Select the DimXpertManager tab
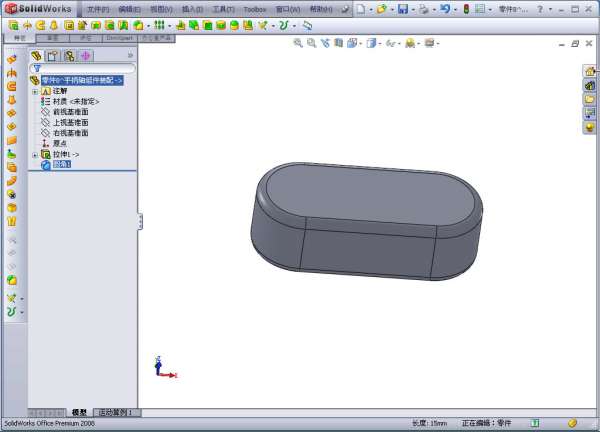Viewport: 600px width, 432px height. click(85, 56)
